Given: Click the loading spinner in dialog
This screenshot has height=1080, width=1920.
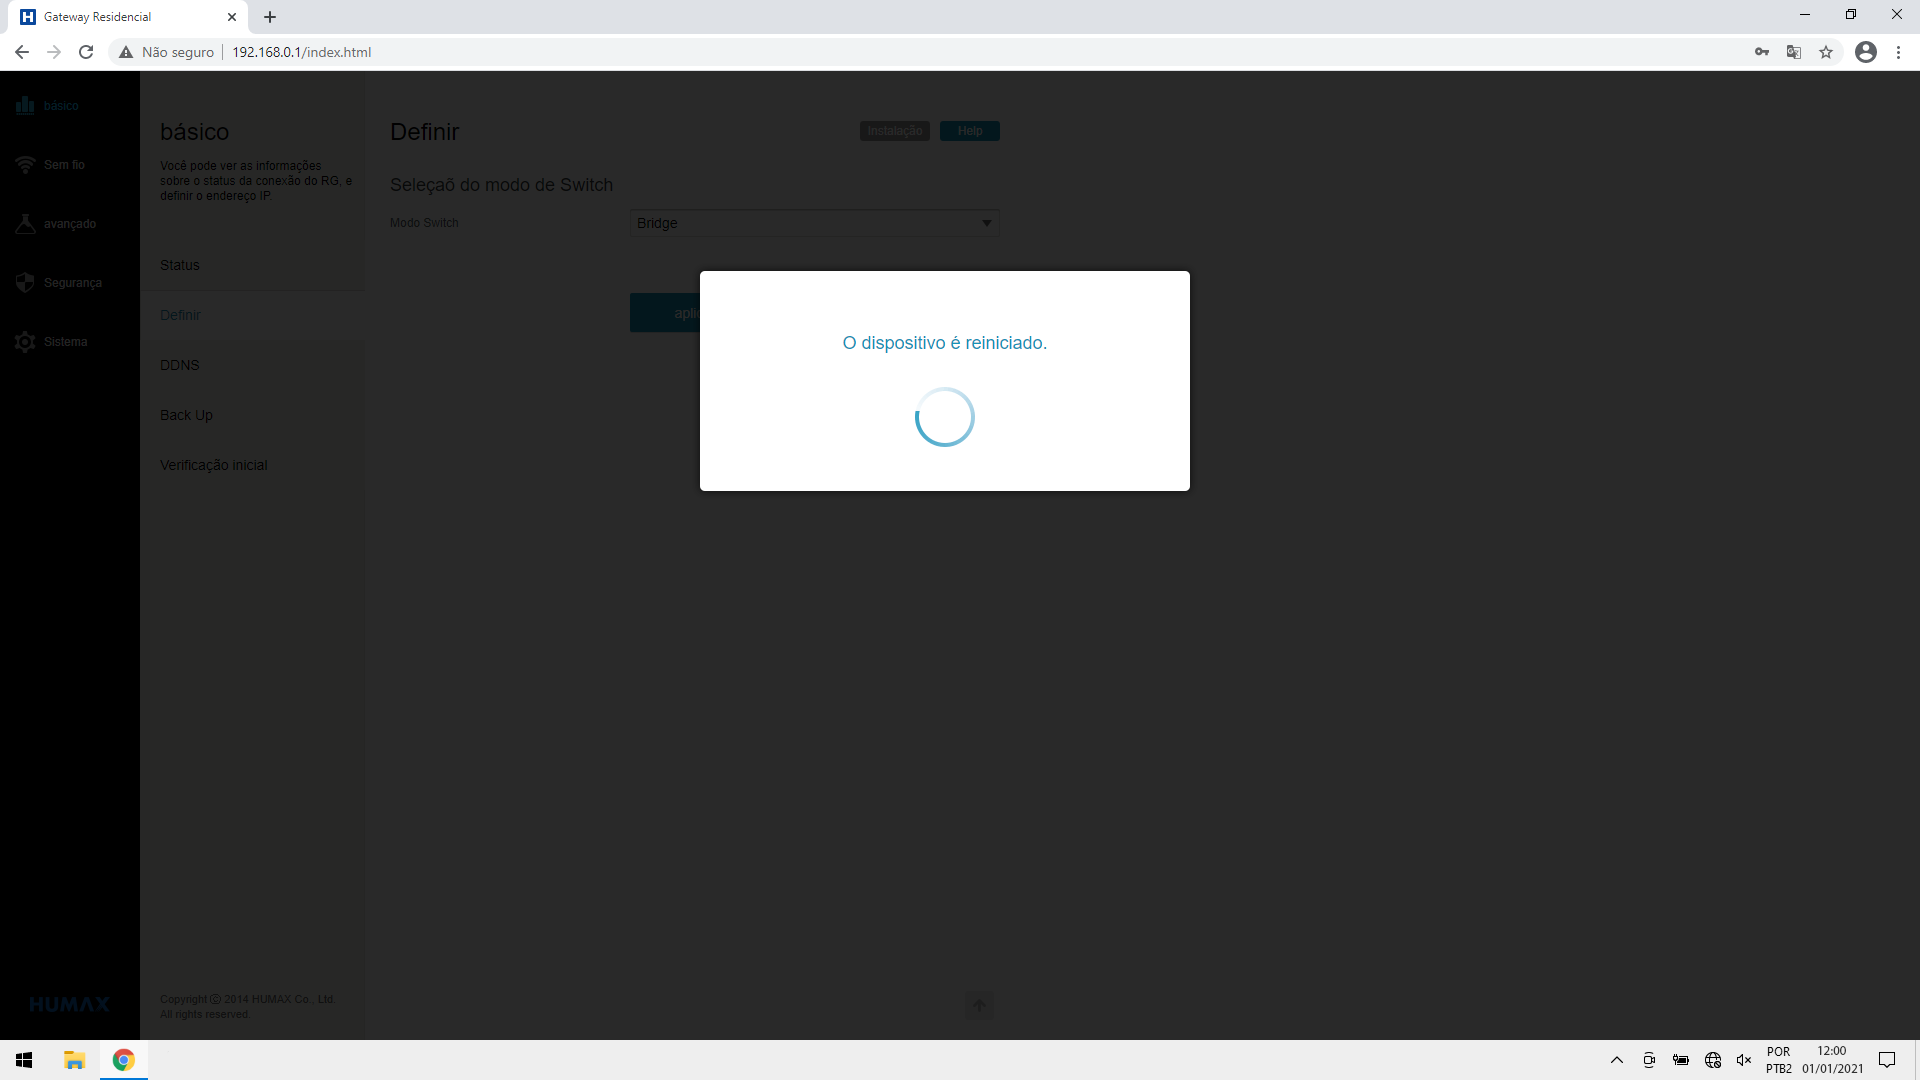Looking at the screenshot, I should tap(945, 417).
